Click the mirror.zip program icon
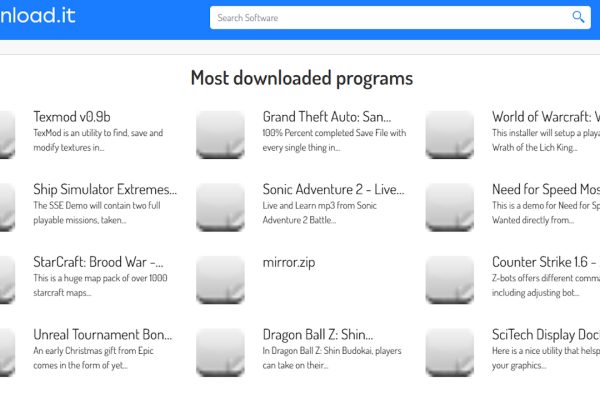This screenshot has height=400, width=600. (220, 280)
